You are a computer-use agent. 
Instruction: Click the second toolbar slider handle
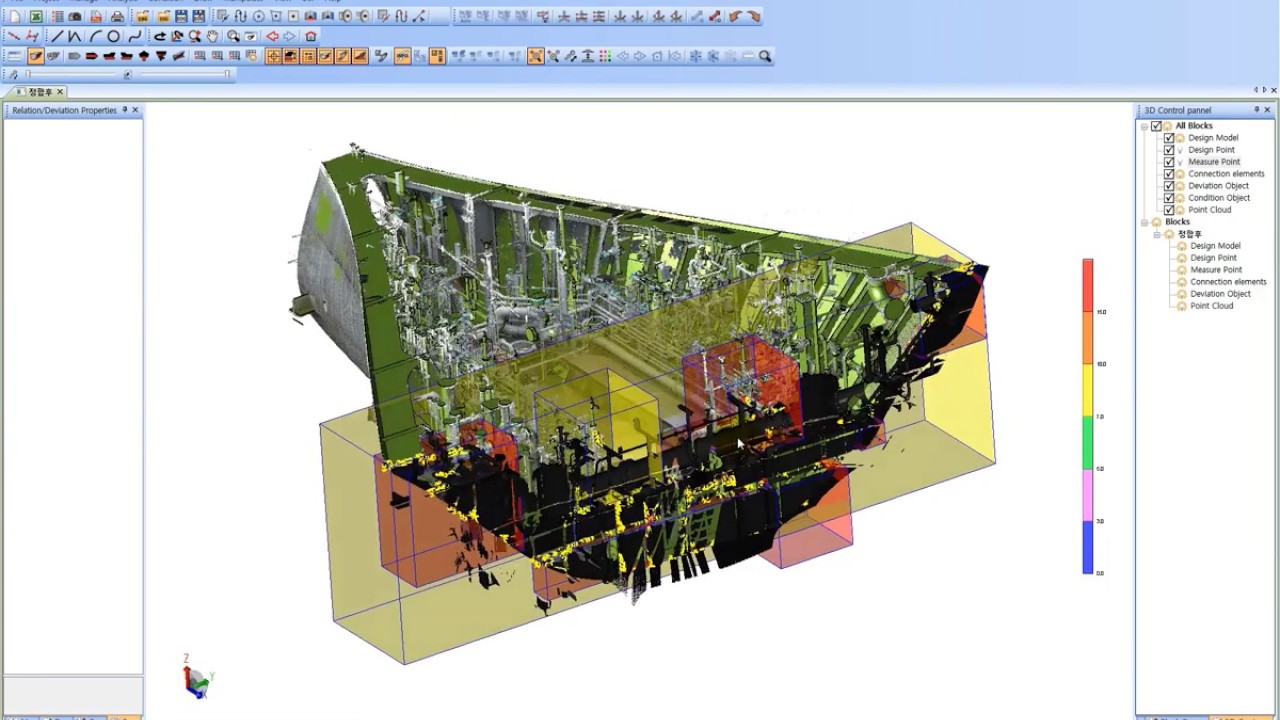coord(227,74)
